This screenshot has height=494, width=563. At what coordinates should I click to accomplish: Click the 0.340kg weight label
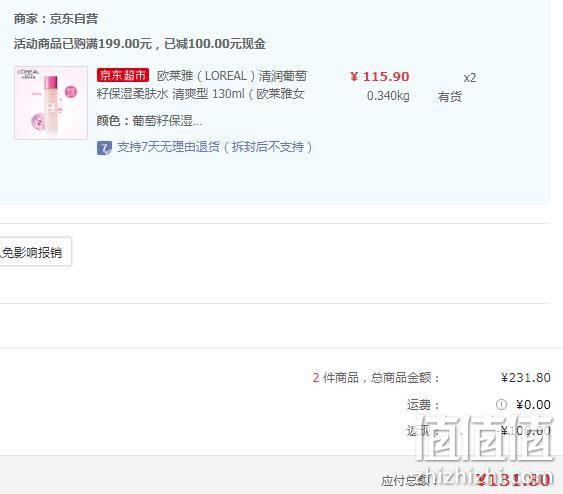pyautogui.click(x=388, y=96)
